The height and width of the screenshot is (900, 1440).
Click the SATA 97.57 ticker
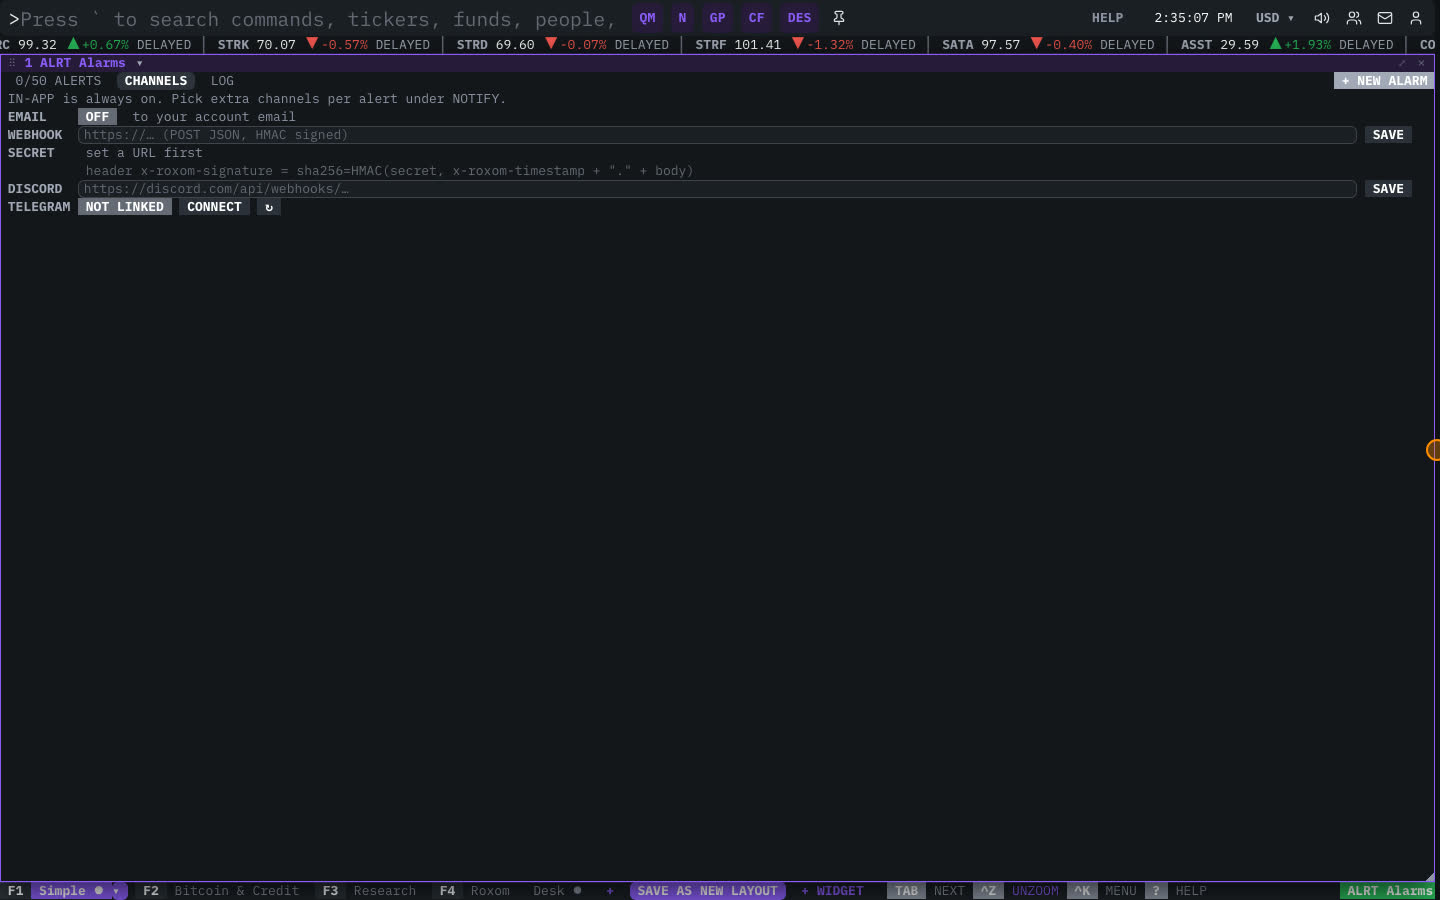(x=1047, y=45)
